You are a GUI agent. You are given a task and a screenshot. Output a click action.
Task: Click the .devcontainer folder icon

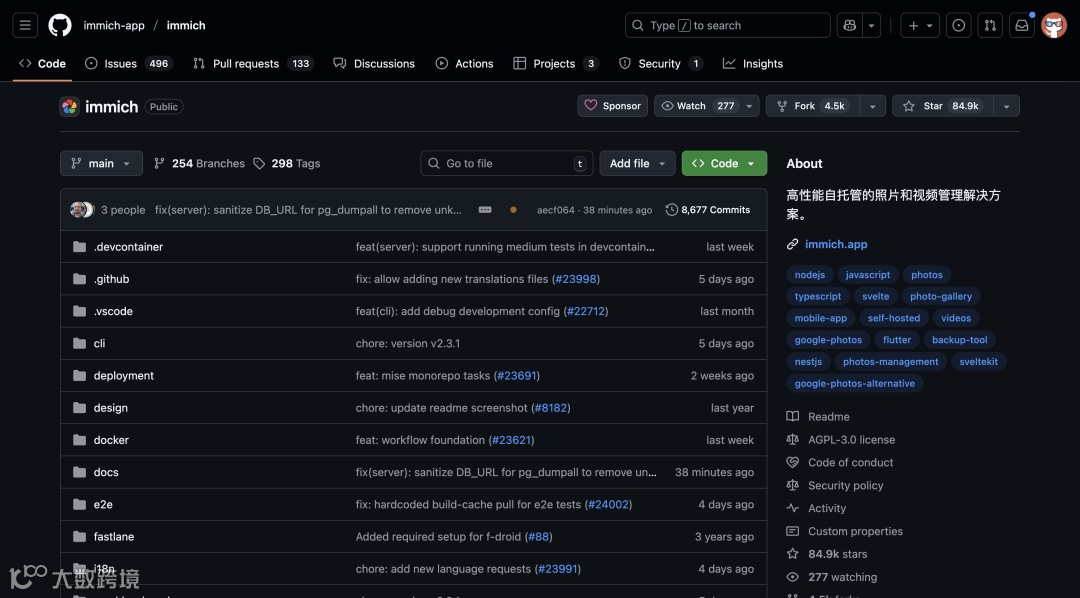(80, 247)
